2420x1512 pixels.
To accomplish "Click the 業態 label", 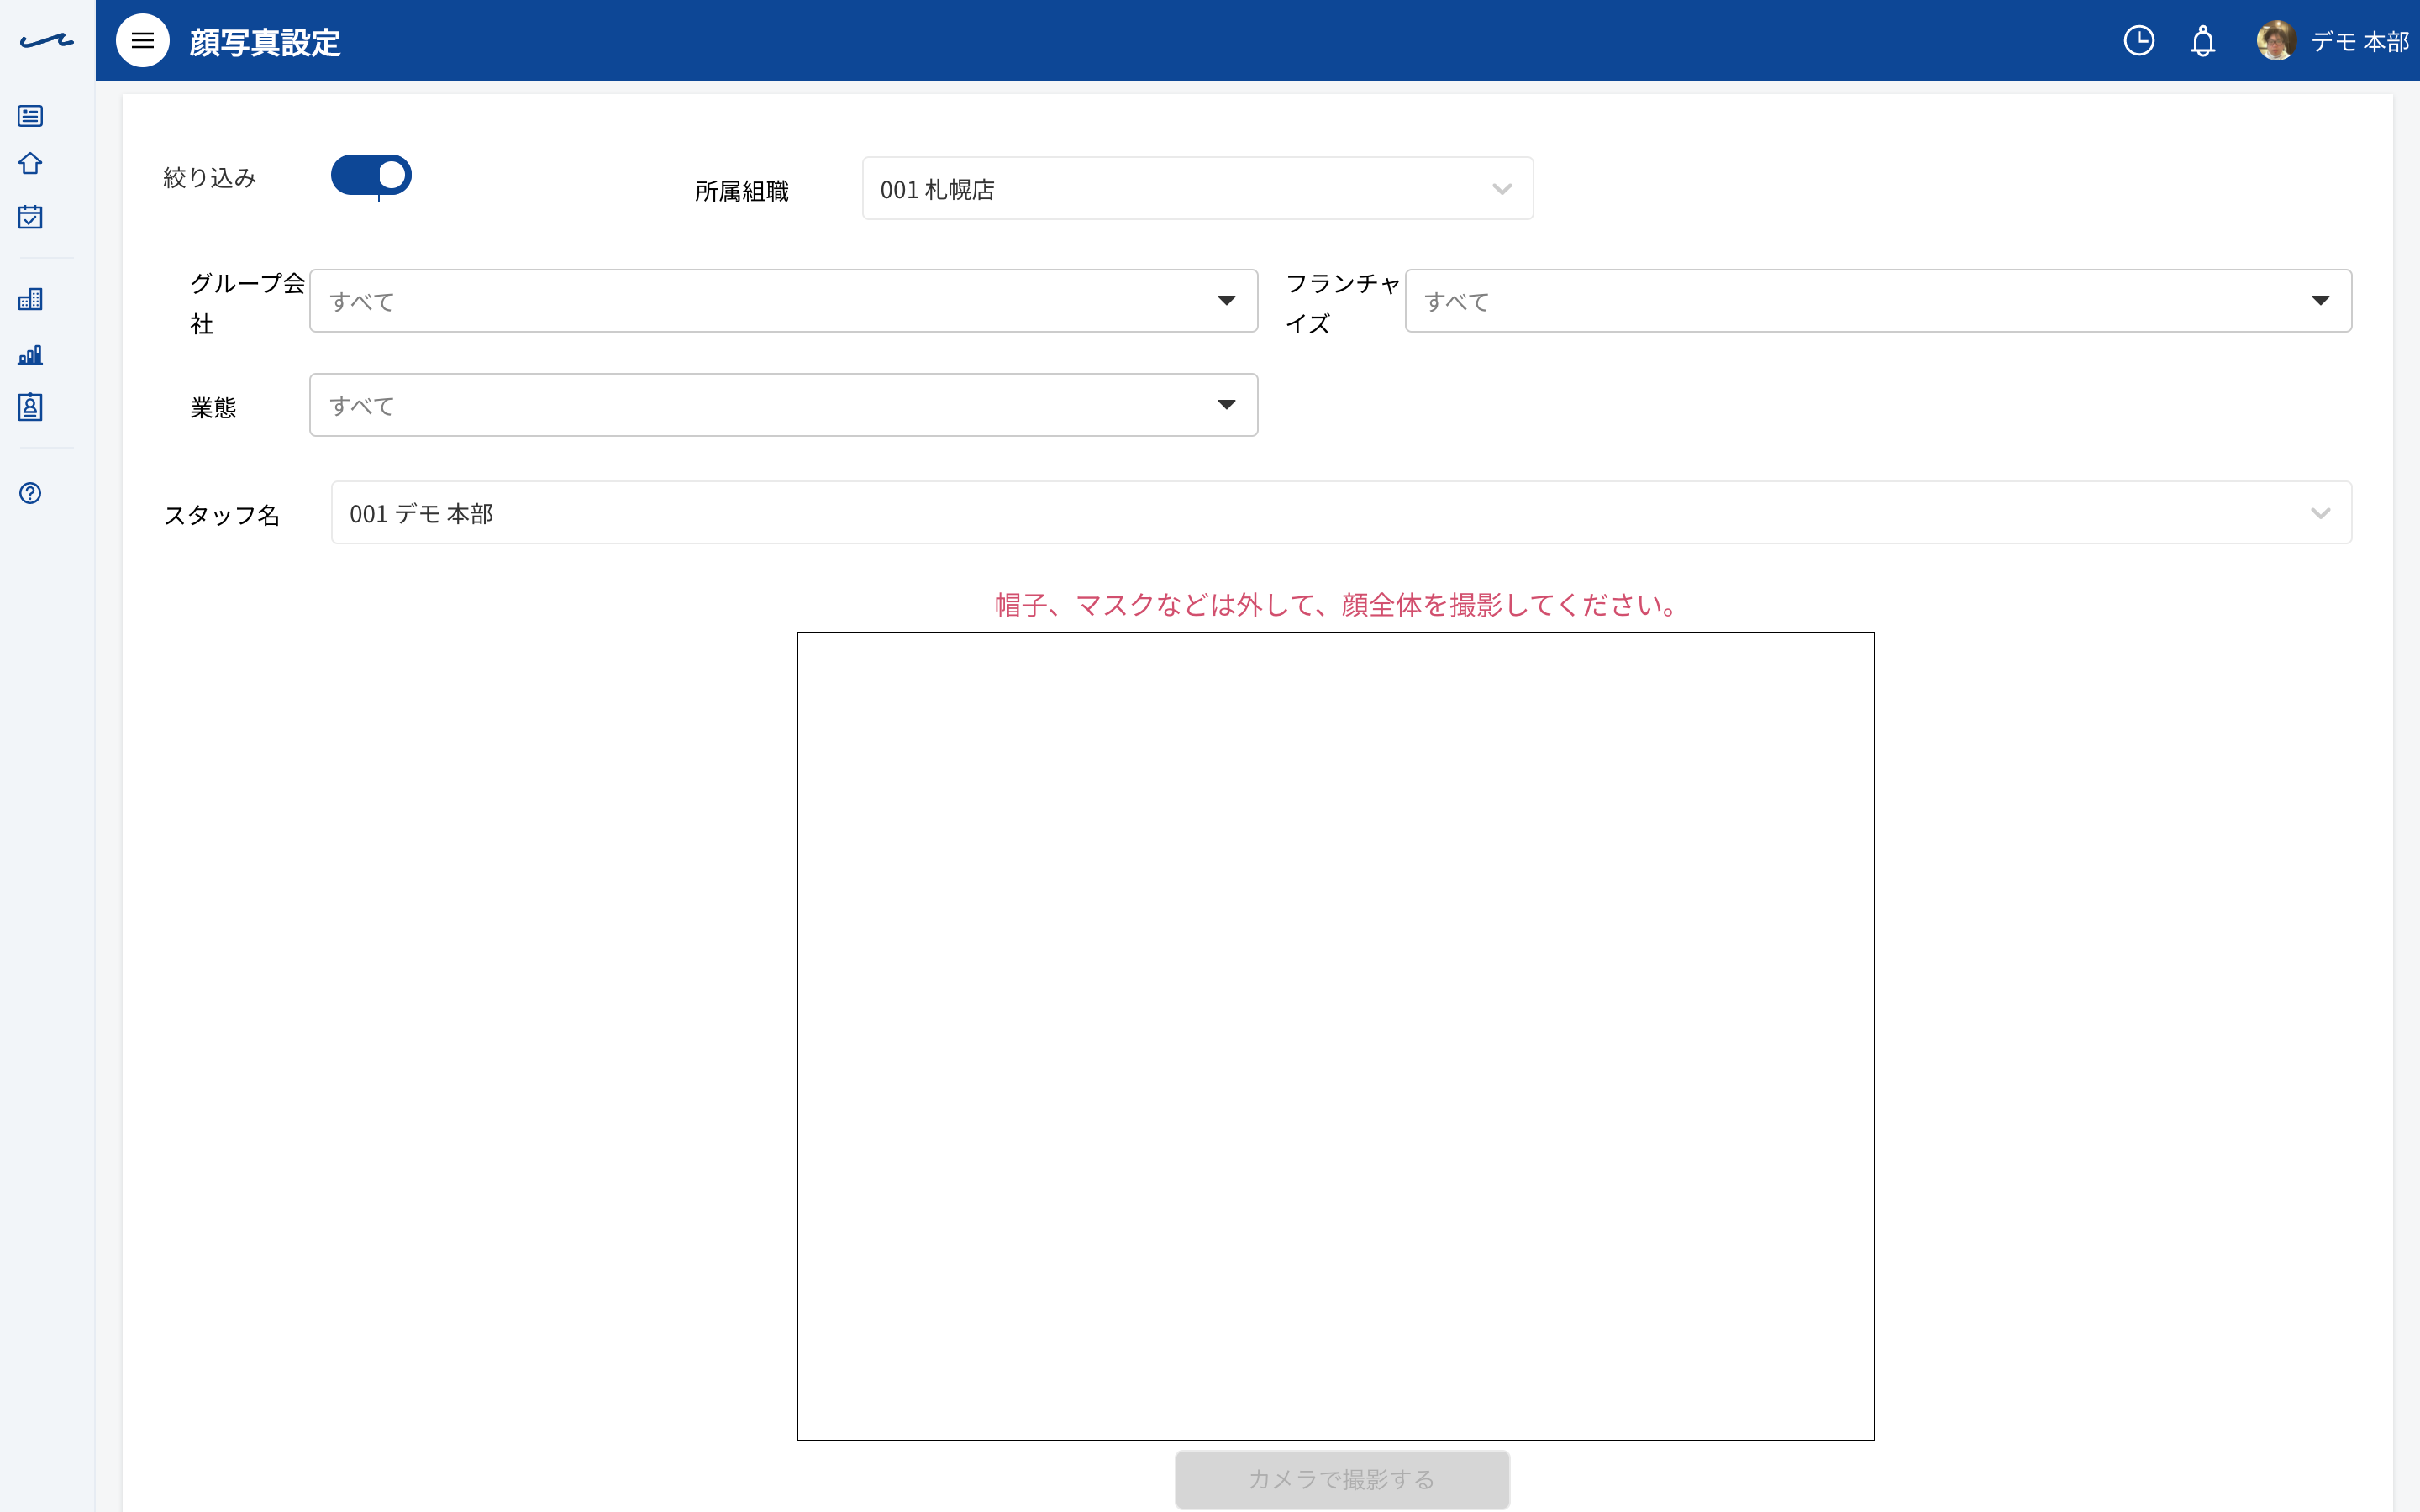I will (213, 408).
